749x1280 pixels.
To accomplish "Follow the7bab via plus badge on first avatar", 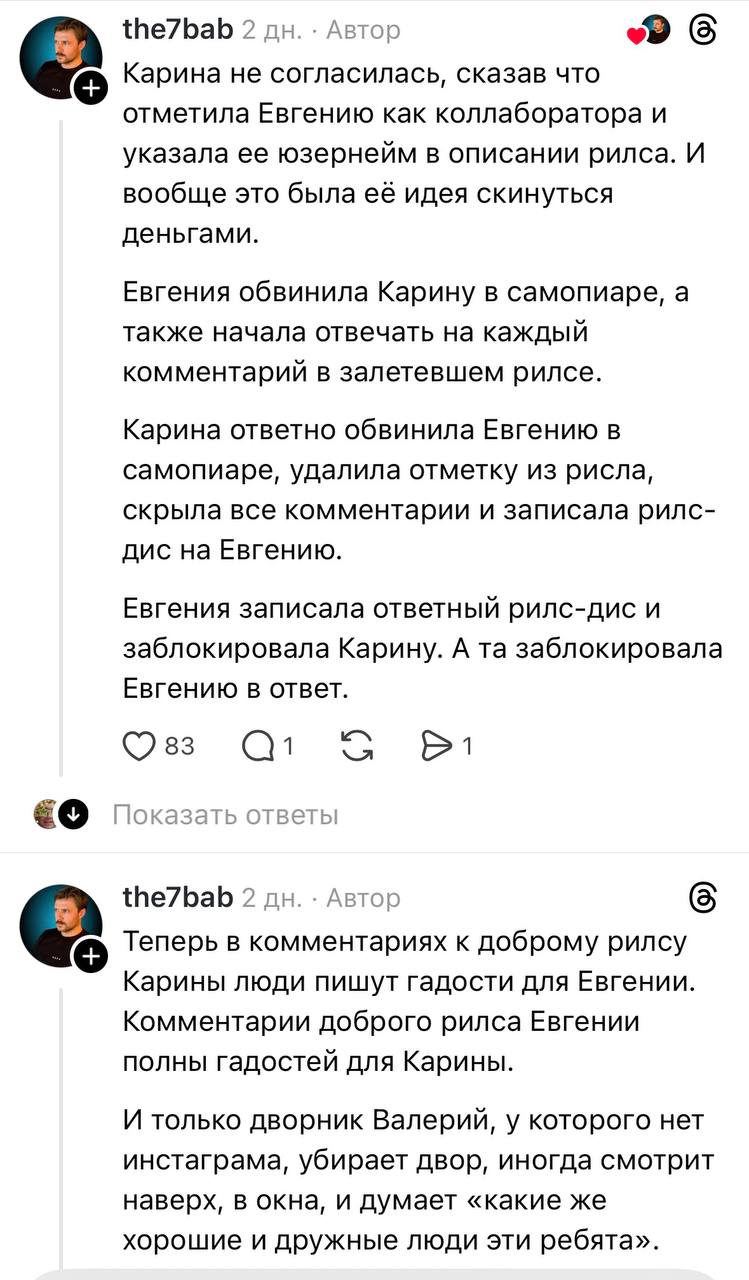I will pos(90,90).
